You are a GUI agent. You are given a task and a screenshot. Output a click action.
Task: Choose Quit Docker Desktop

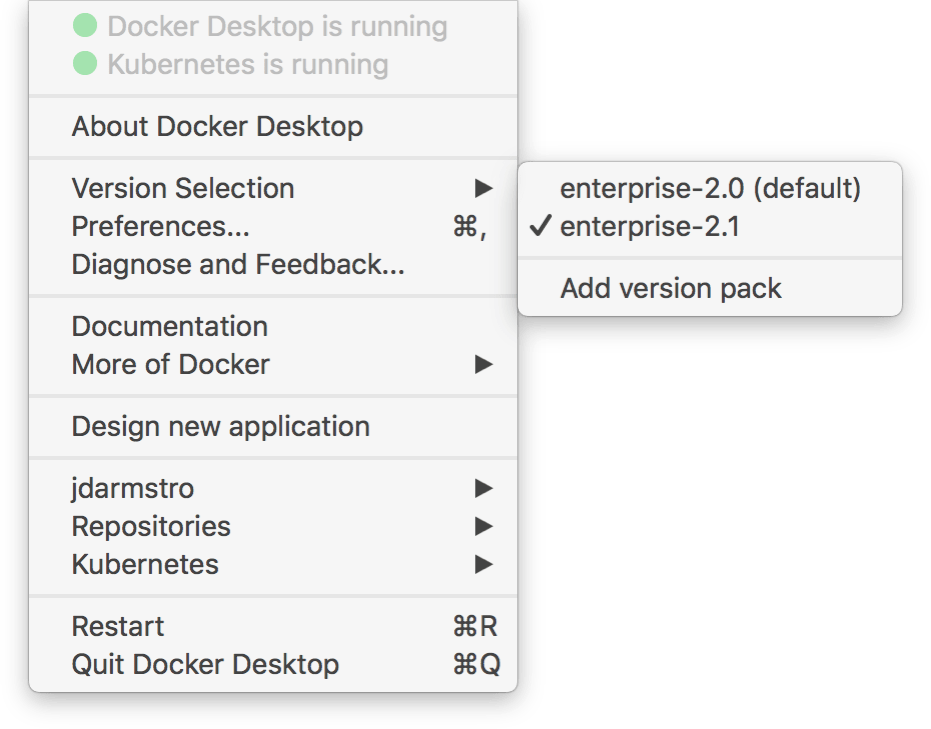tap(273, 664)
